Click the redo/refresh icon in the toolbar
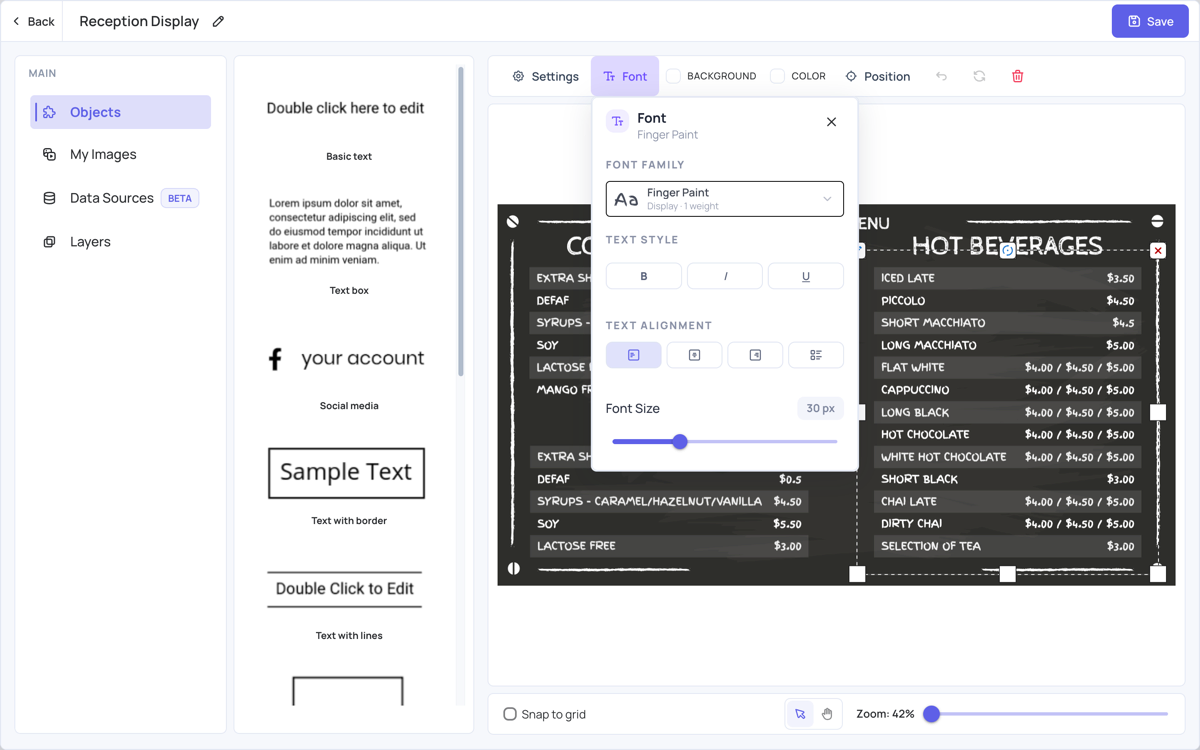 point(979,76)
